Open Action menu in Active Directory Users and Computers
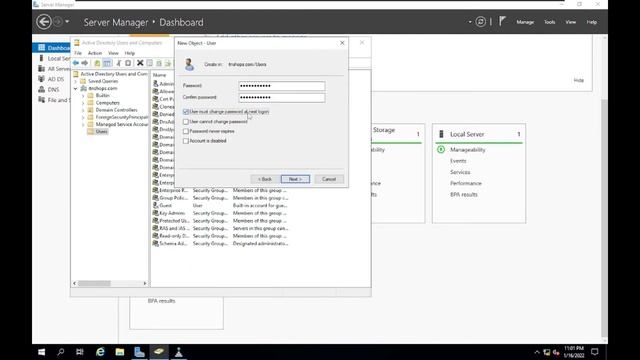This screenshot has height=360, width=640. [x=95, y=53]
